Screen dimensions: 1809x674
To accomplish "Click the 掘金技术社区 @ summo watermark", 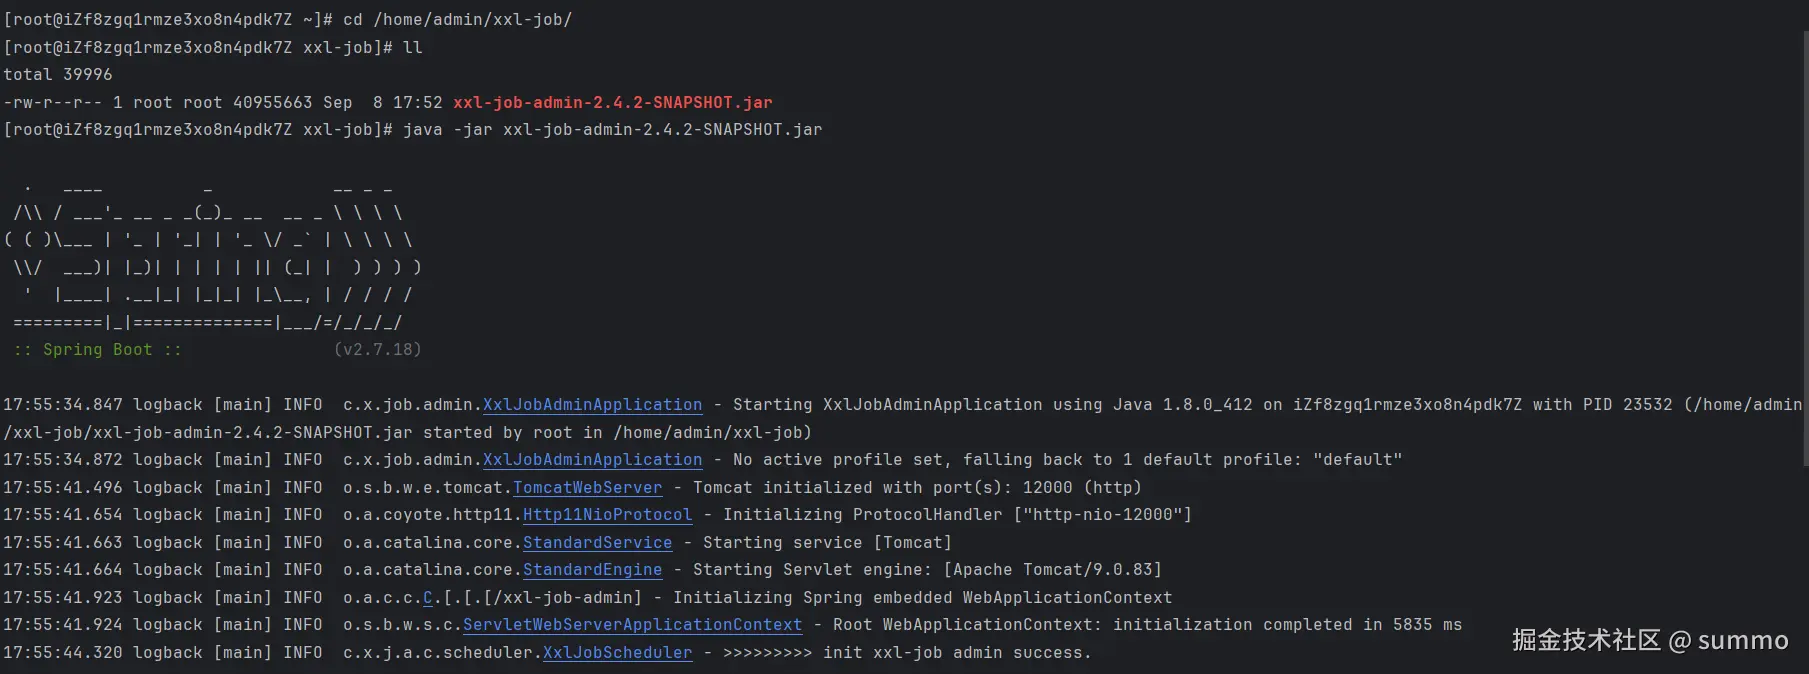I will coord(1649,641).
